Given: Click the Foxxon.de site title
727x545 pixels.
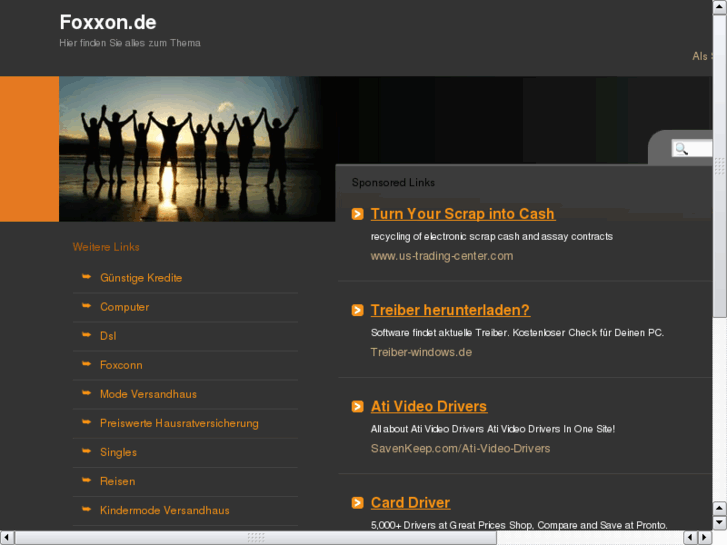Looking at the screenshot, I should pyautogui.click(x=108, y=22).
